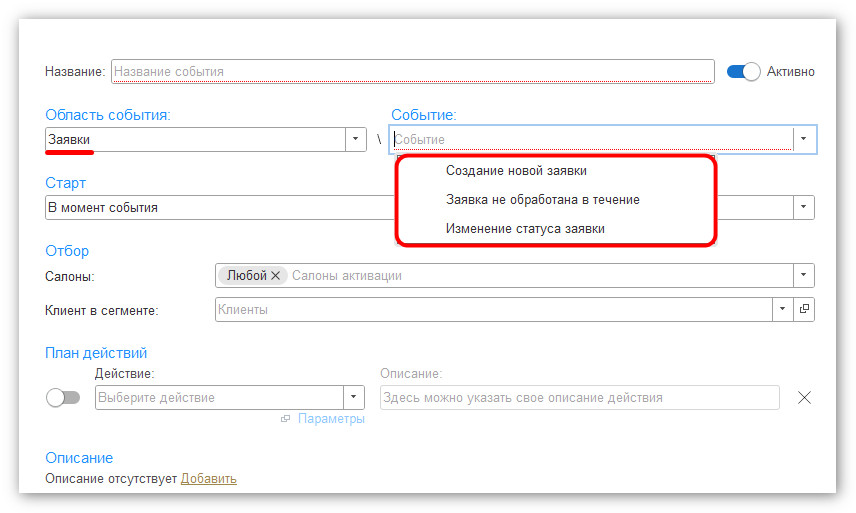Choose Изменение статуса заявки option
856x513 pixels.
[525, 229]
